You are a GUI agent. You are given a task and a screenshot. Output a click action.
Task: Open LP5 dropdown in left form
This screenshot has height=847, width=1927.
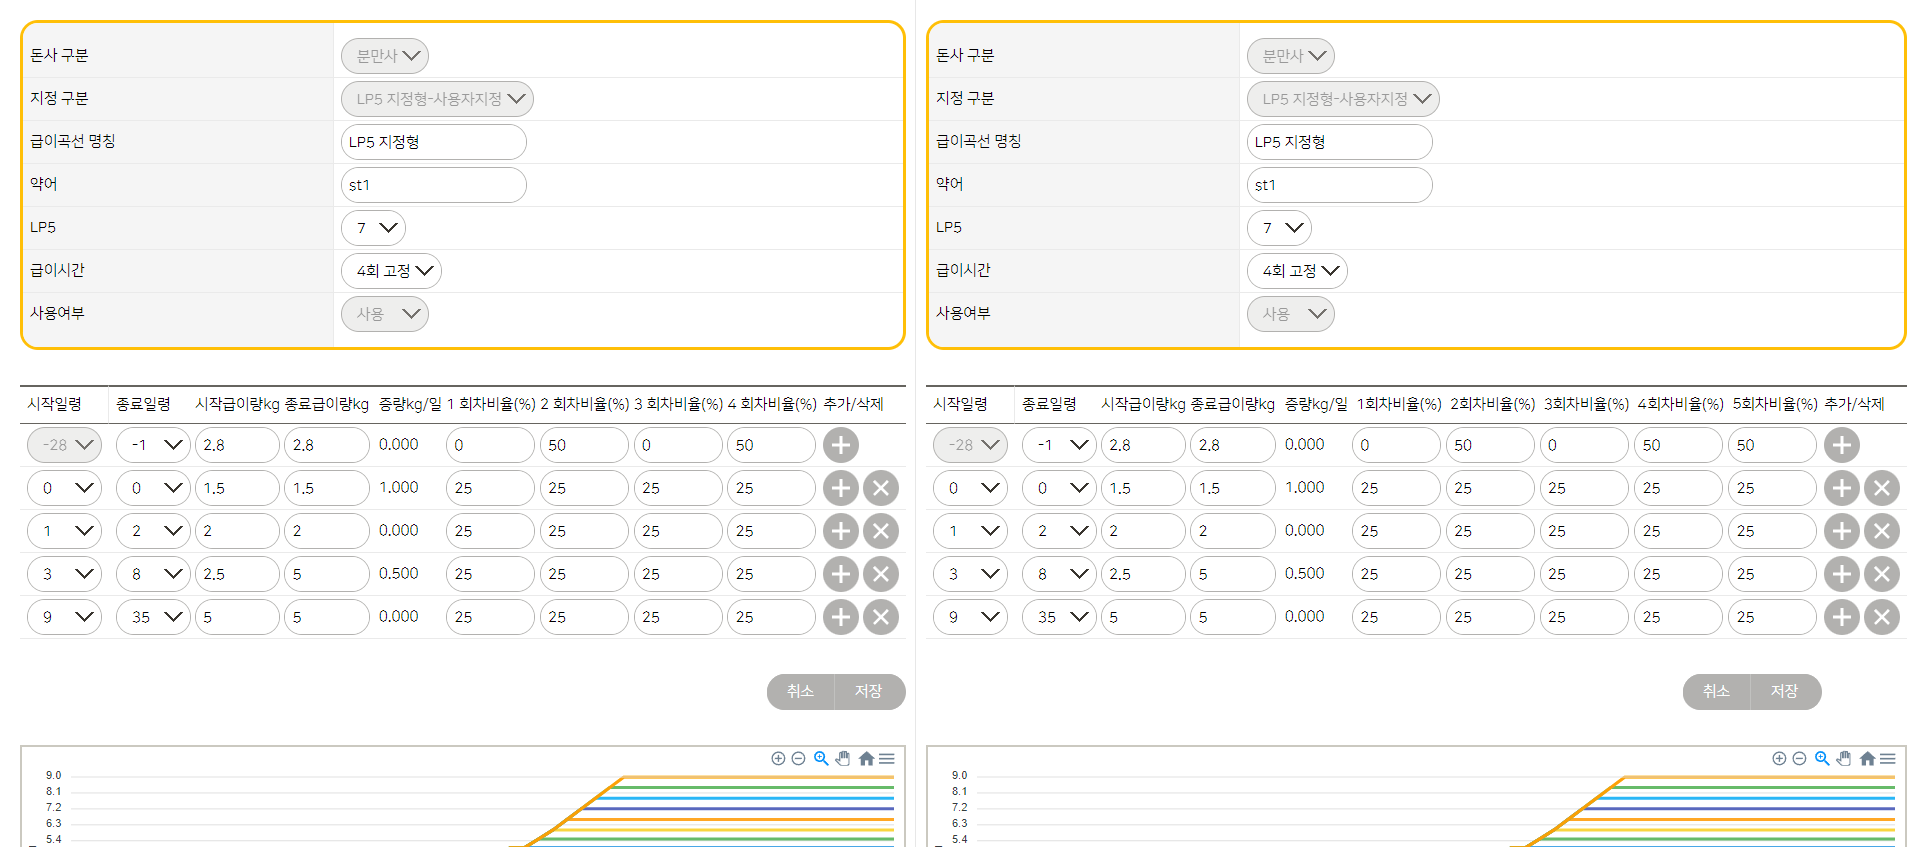click(373, 228)
